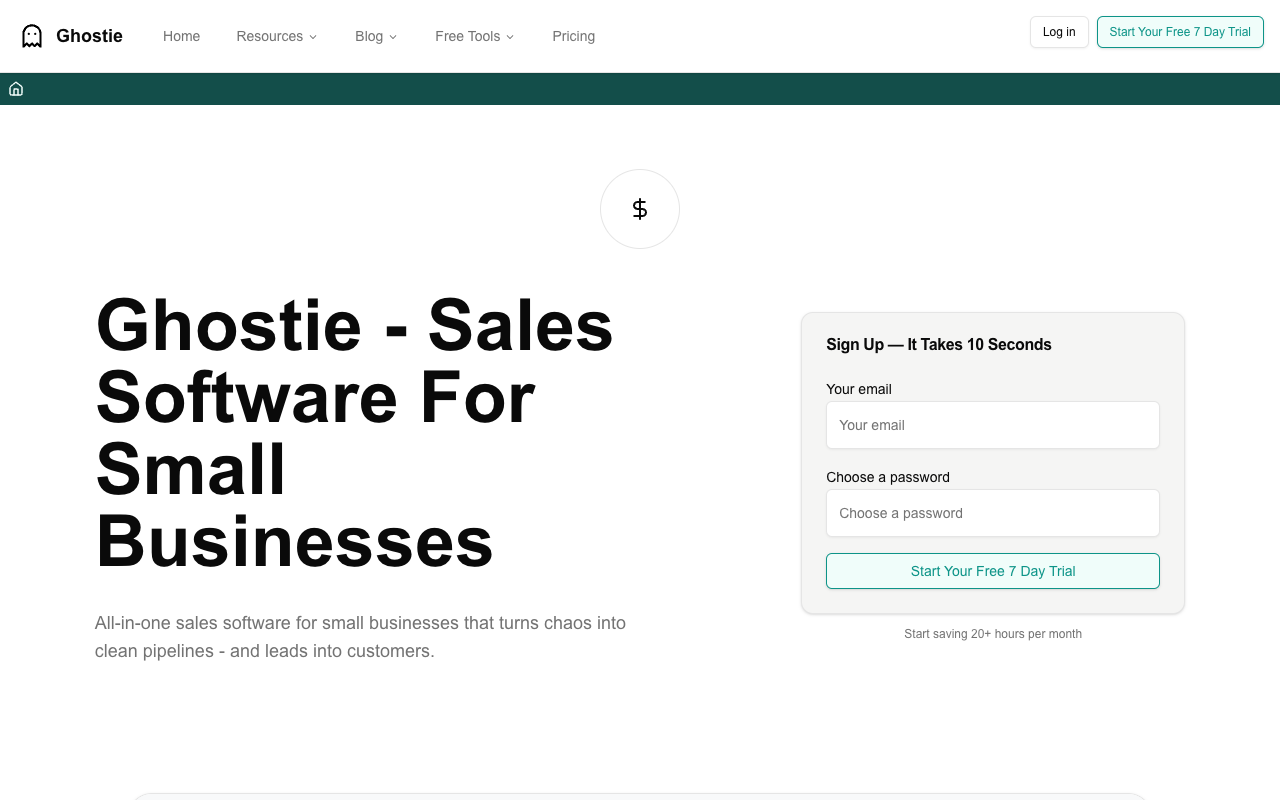The height and width of the screenshot is (800, 1280).
Task: Open the Pricing page
Action: point(573,36)
